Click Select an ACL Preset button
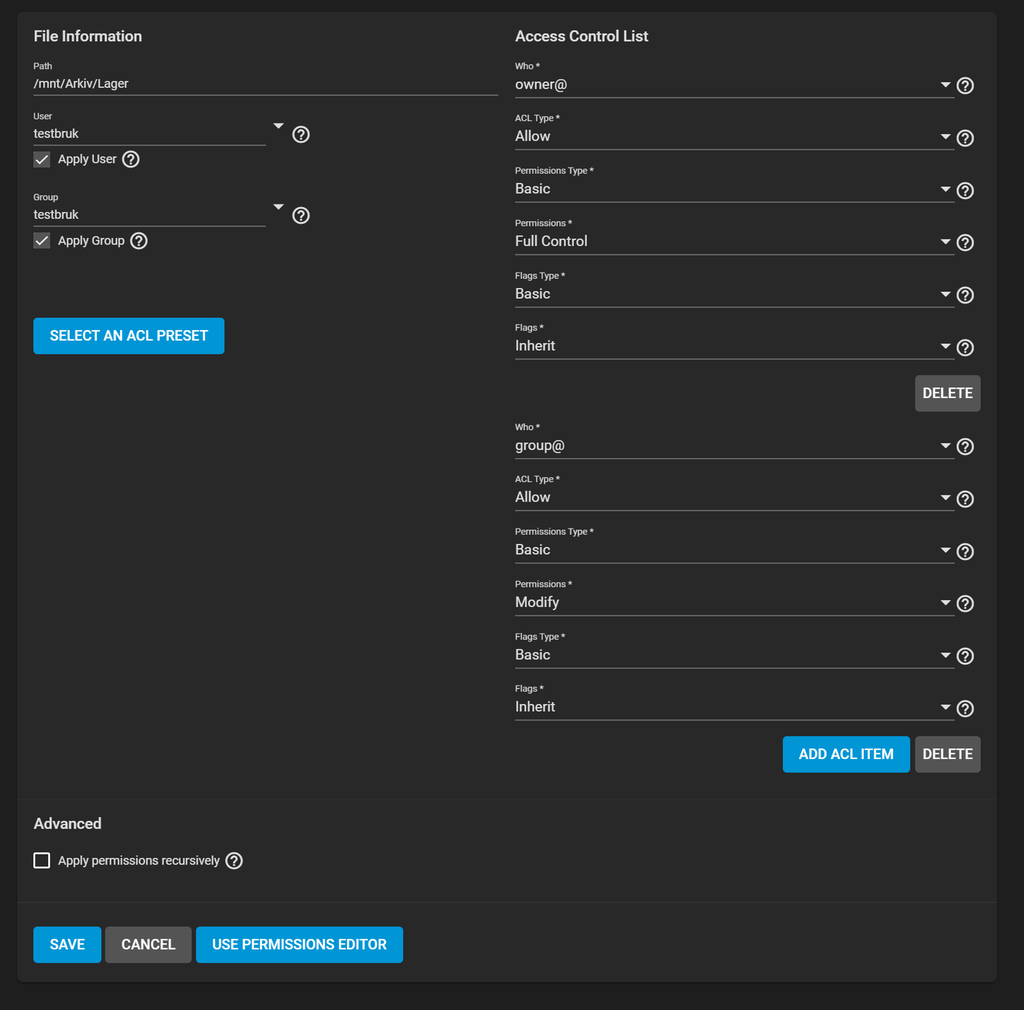This screenshot has width=1024, height=1010. click(x=129, y=336)
